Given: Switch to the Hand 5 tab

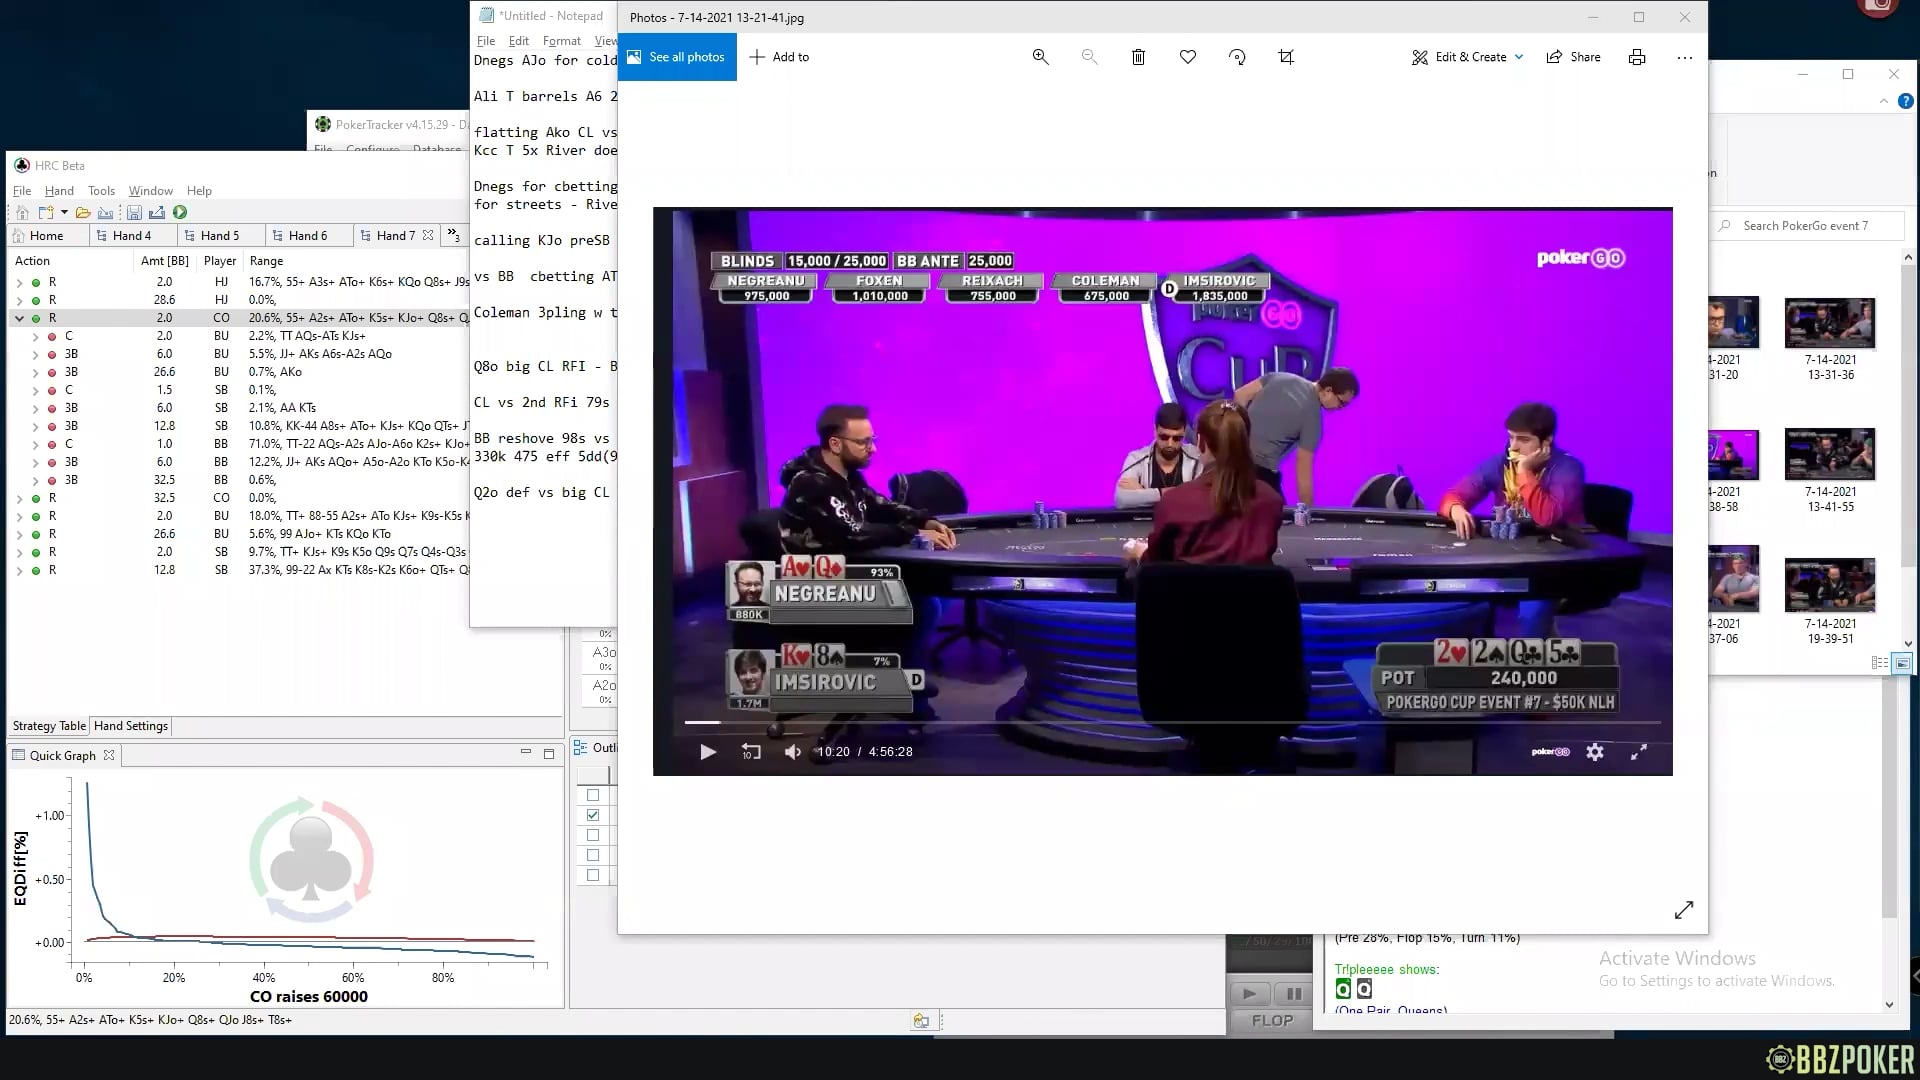Looking at the screenshot, I should [219, 235].
